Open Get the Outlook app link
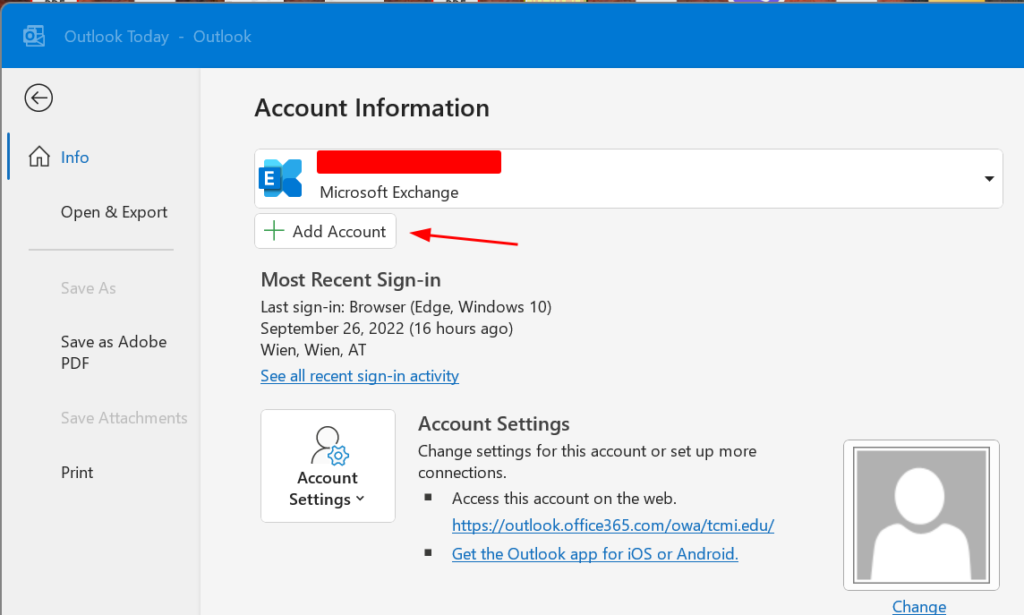 coord(595,554)
